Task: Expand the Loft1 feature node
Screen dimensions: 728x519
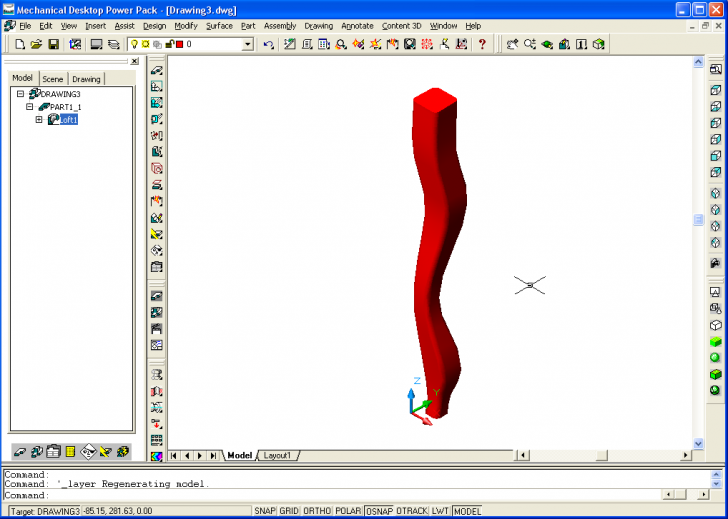Action: [39, 120]
